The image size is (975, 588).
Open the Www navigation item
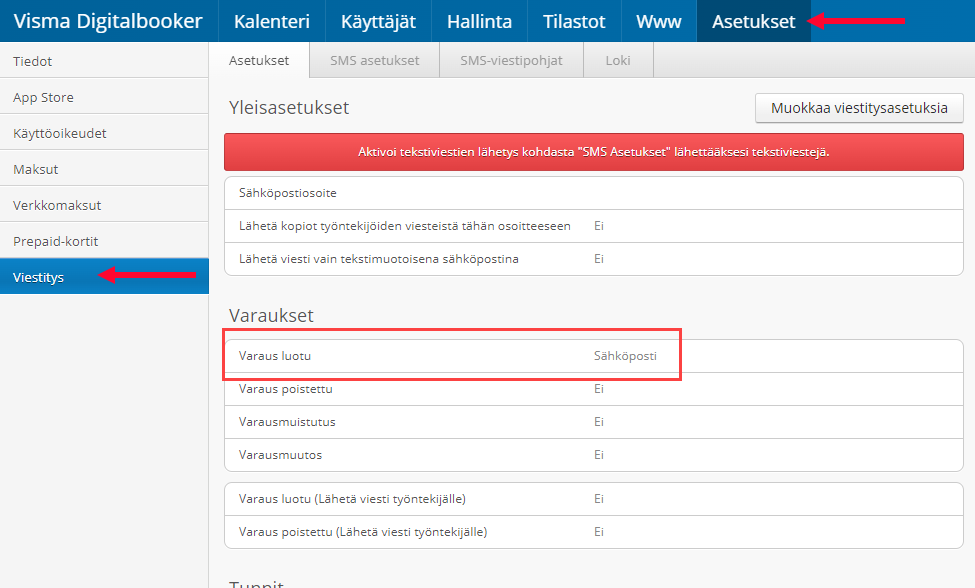658,21
